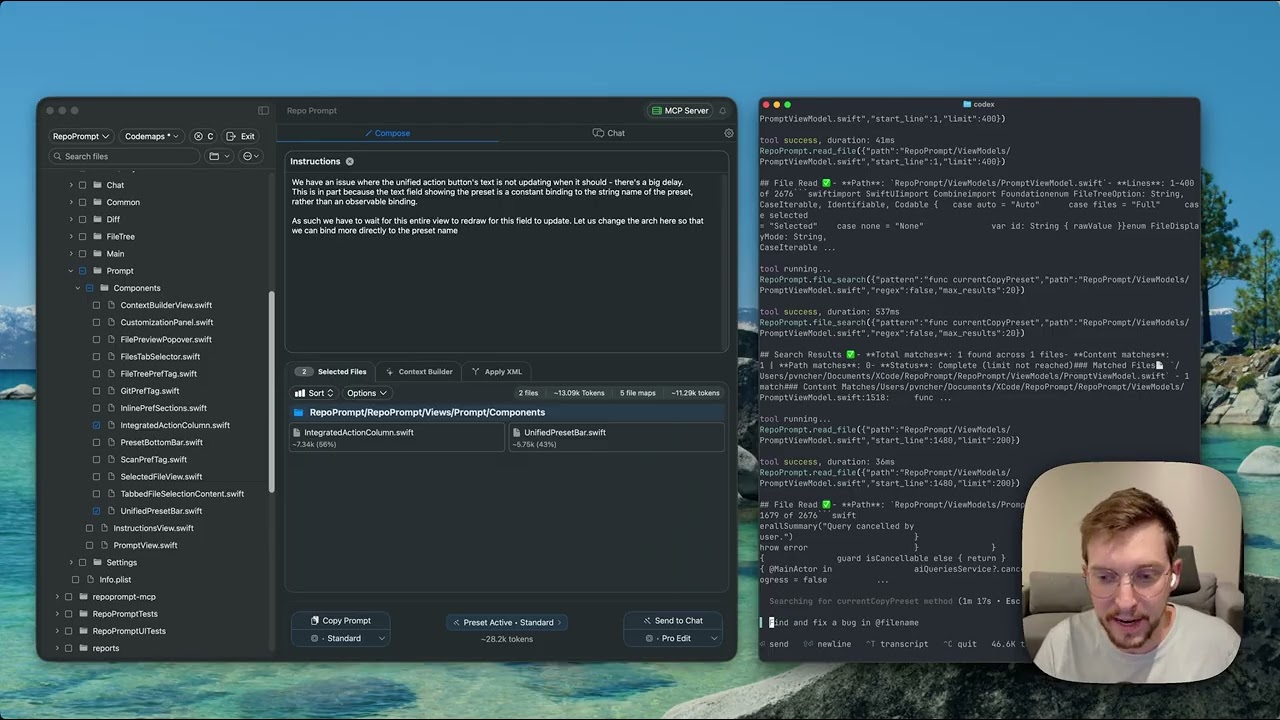Screen dimensions: 1280x720
Task: Click the codex terminal prompt input line
Action: (890, 622)
